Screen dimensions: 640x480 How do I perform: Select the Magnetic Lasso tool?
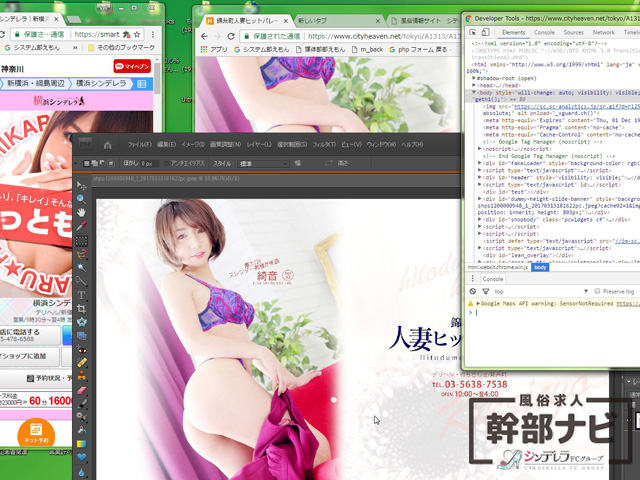(82, 254)
